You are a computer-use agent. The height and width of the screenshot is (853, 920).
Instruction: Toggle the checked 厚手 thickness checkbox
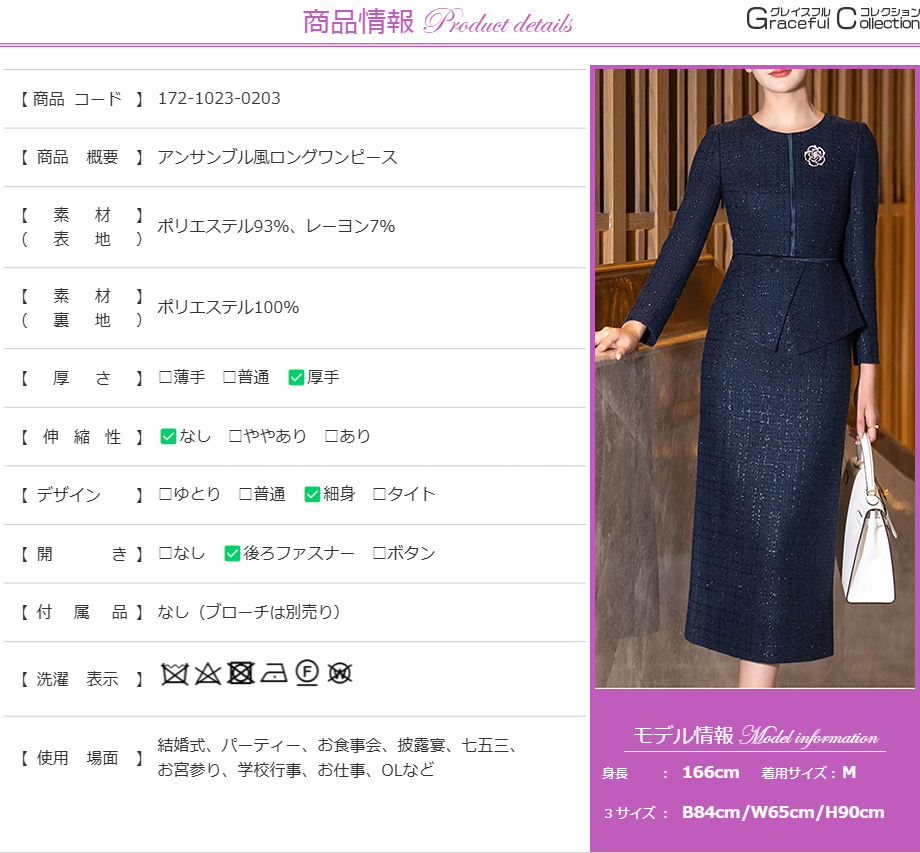pos(296,378)
